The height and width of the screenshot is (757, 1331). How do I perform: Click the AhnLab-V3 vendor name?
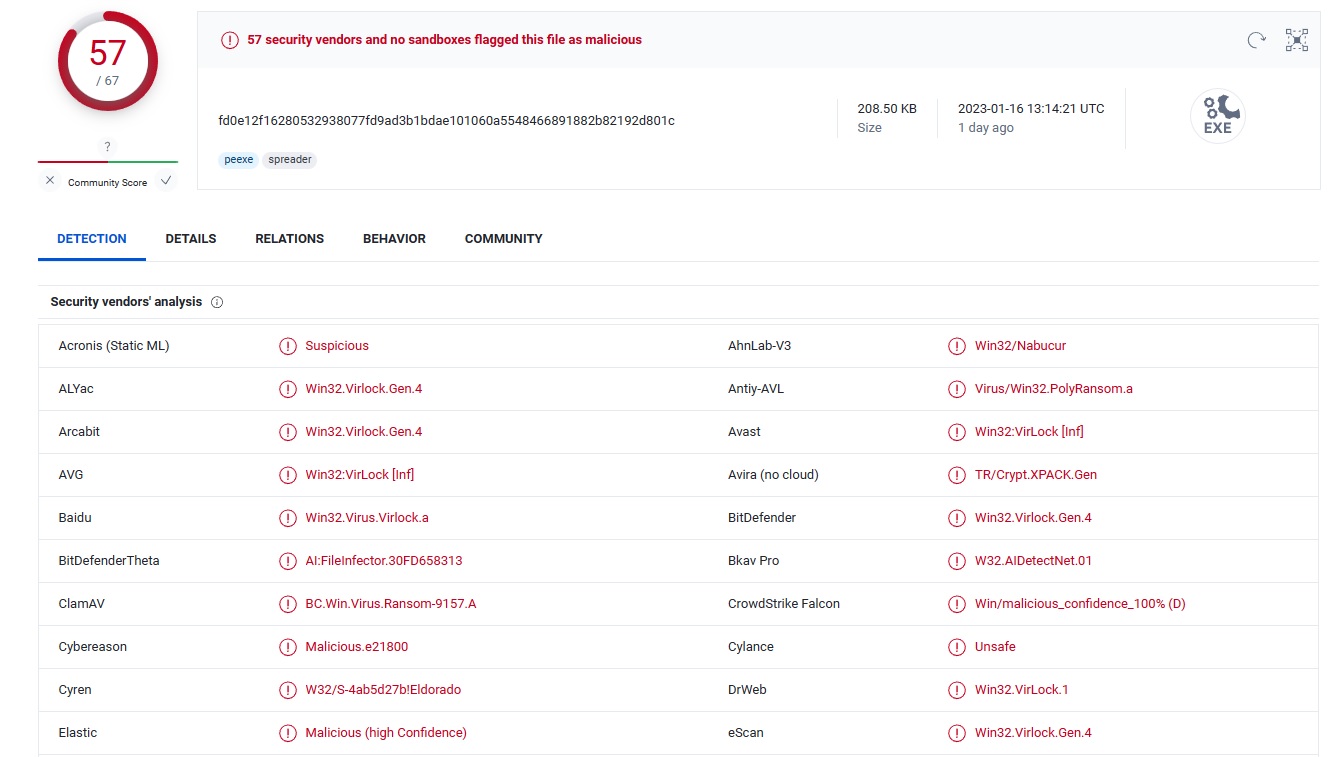759,346
